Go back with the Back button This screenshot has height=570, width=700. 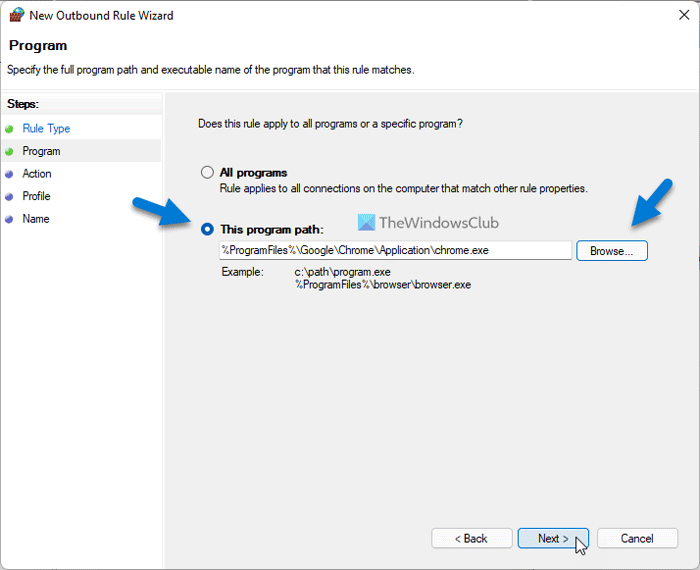click(471, 538)
